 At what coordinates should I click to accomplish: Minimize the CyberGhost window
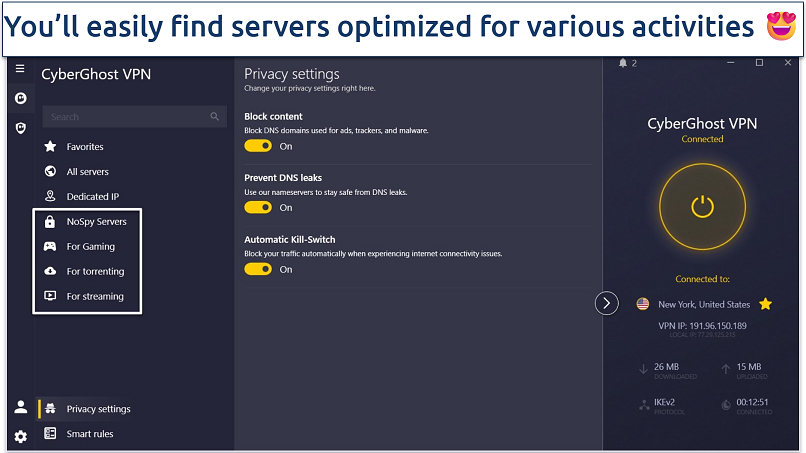730,63
